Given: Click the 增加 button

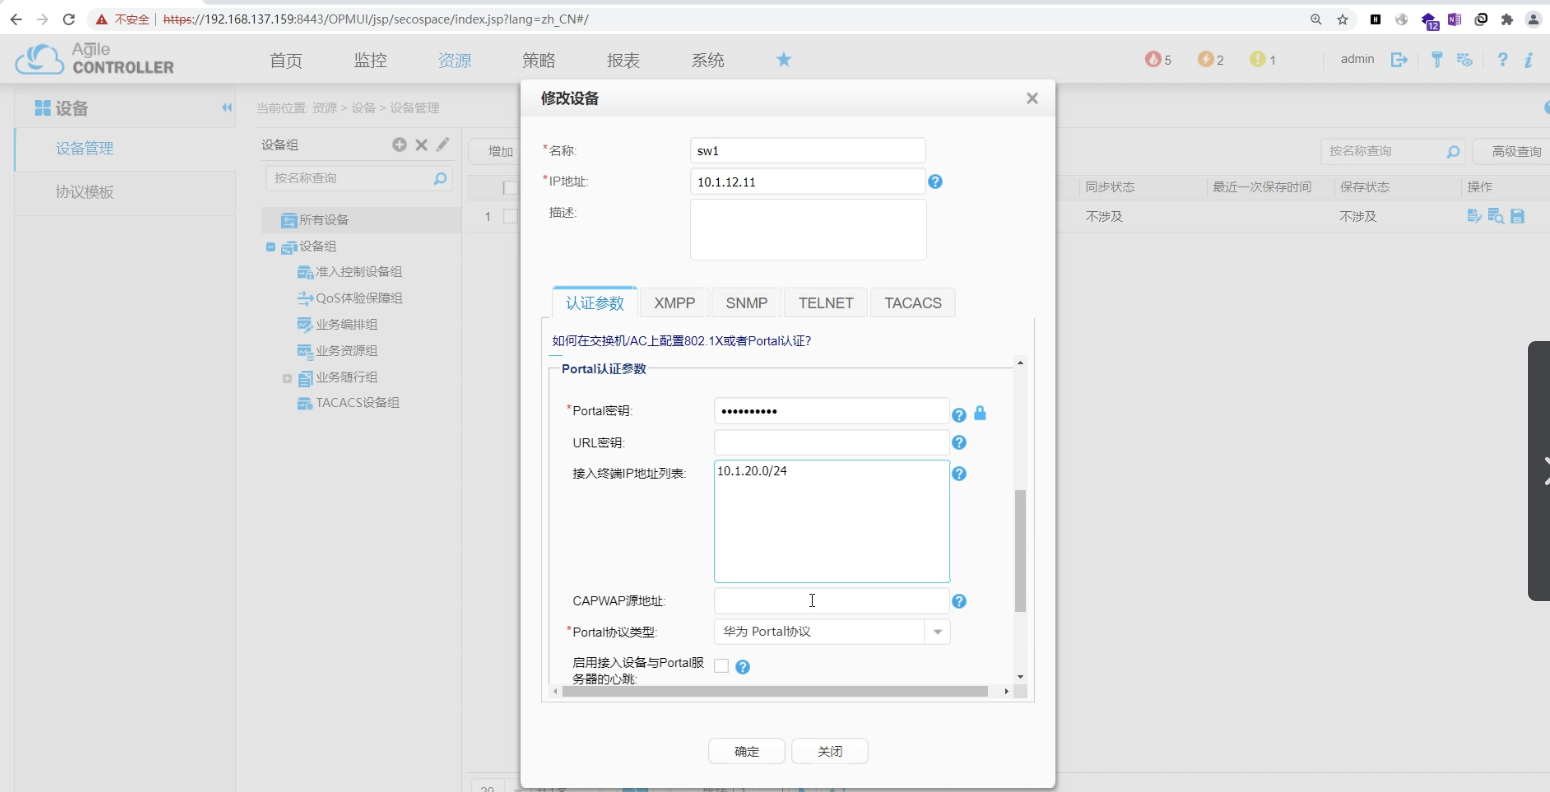Looking at the screenshot, I should (x=497, y=151).
